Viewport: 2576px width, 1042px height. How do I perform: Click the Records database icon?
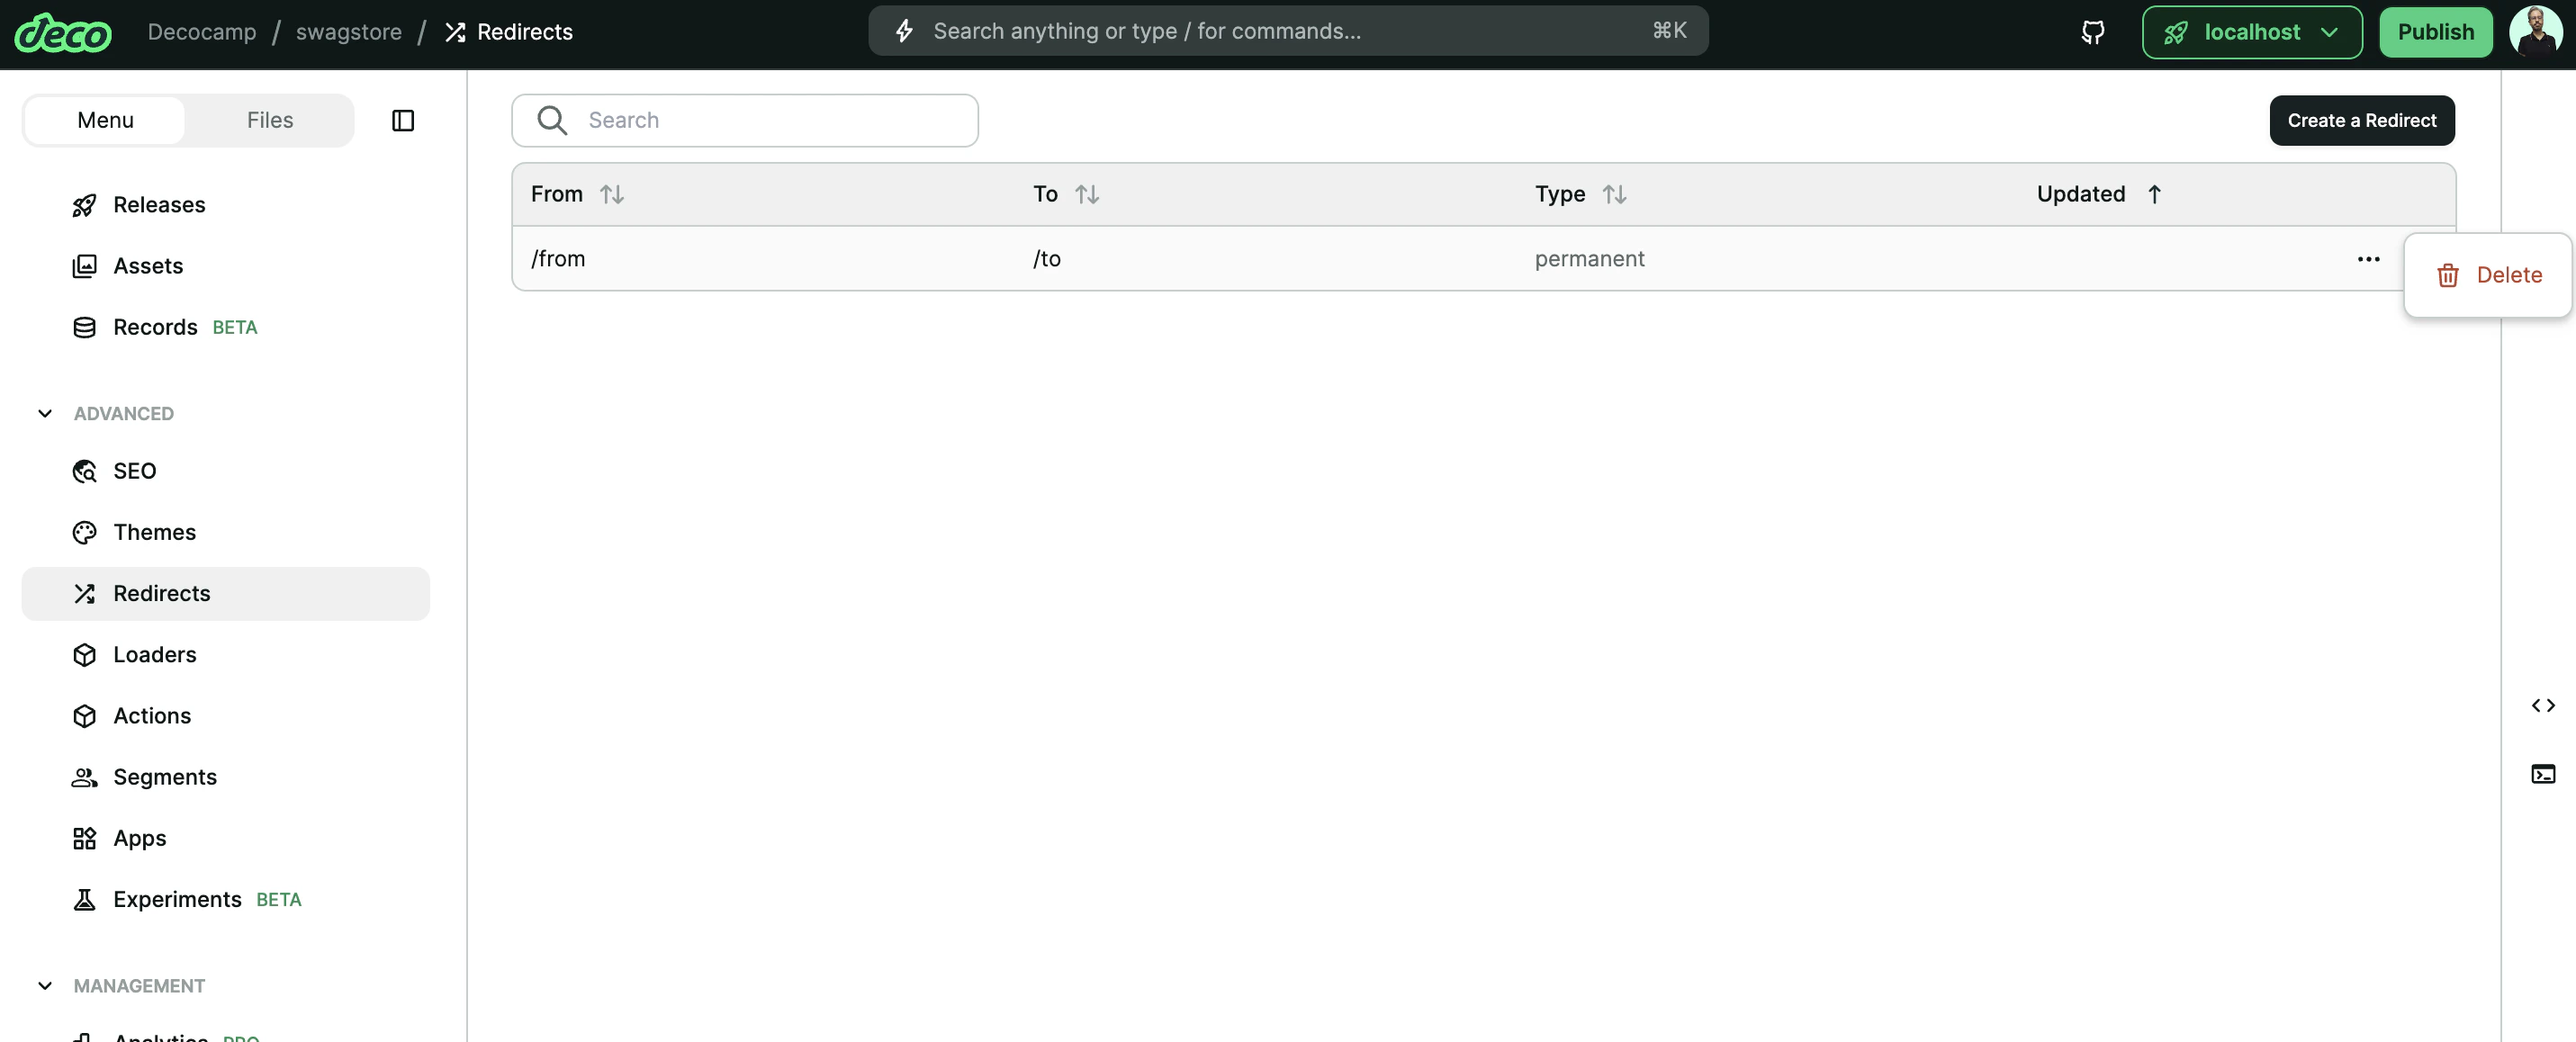point(85,326)
